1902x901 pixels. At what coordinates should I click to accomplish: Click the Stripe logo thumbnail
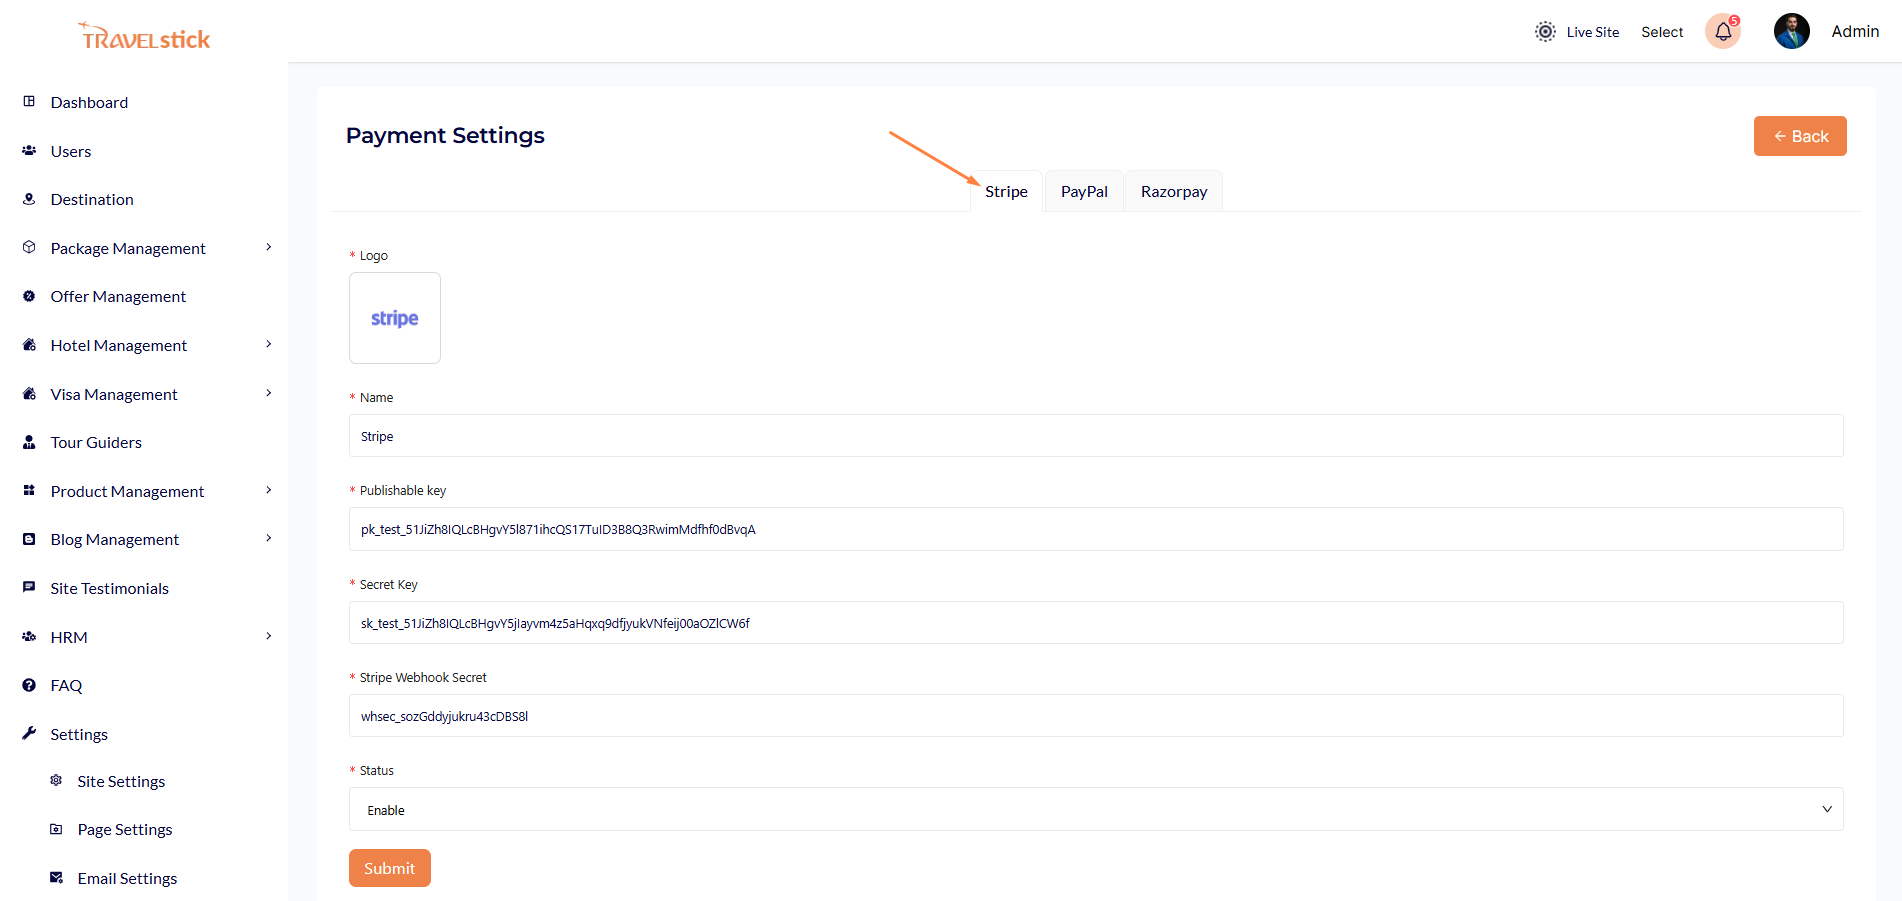click(395, 318)
